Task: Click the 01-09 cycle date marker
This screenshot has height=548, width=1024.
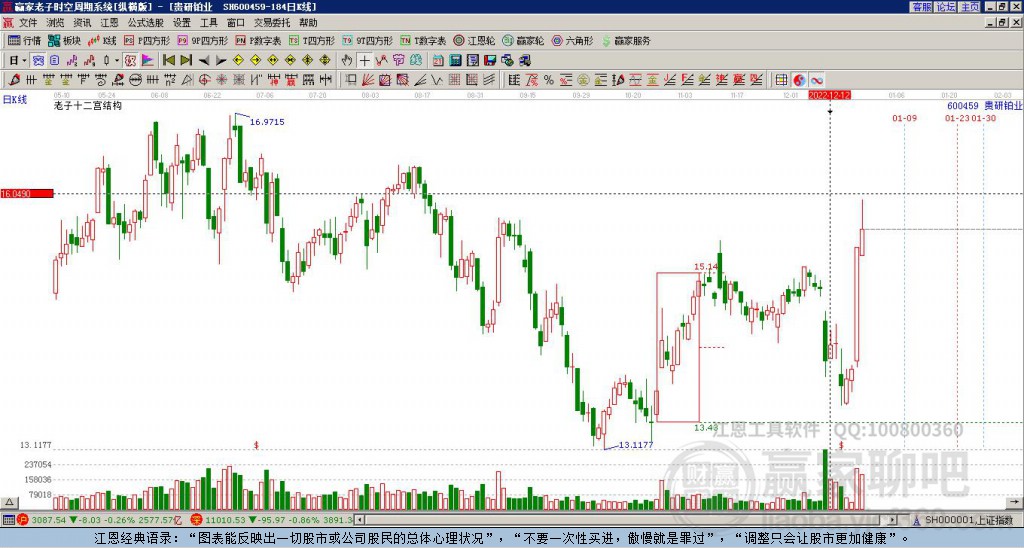Action: 904,118
